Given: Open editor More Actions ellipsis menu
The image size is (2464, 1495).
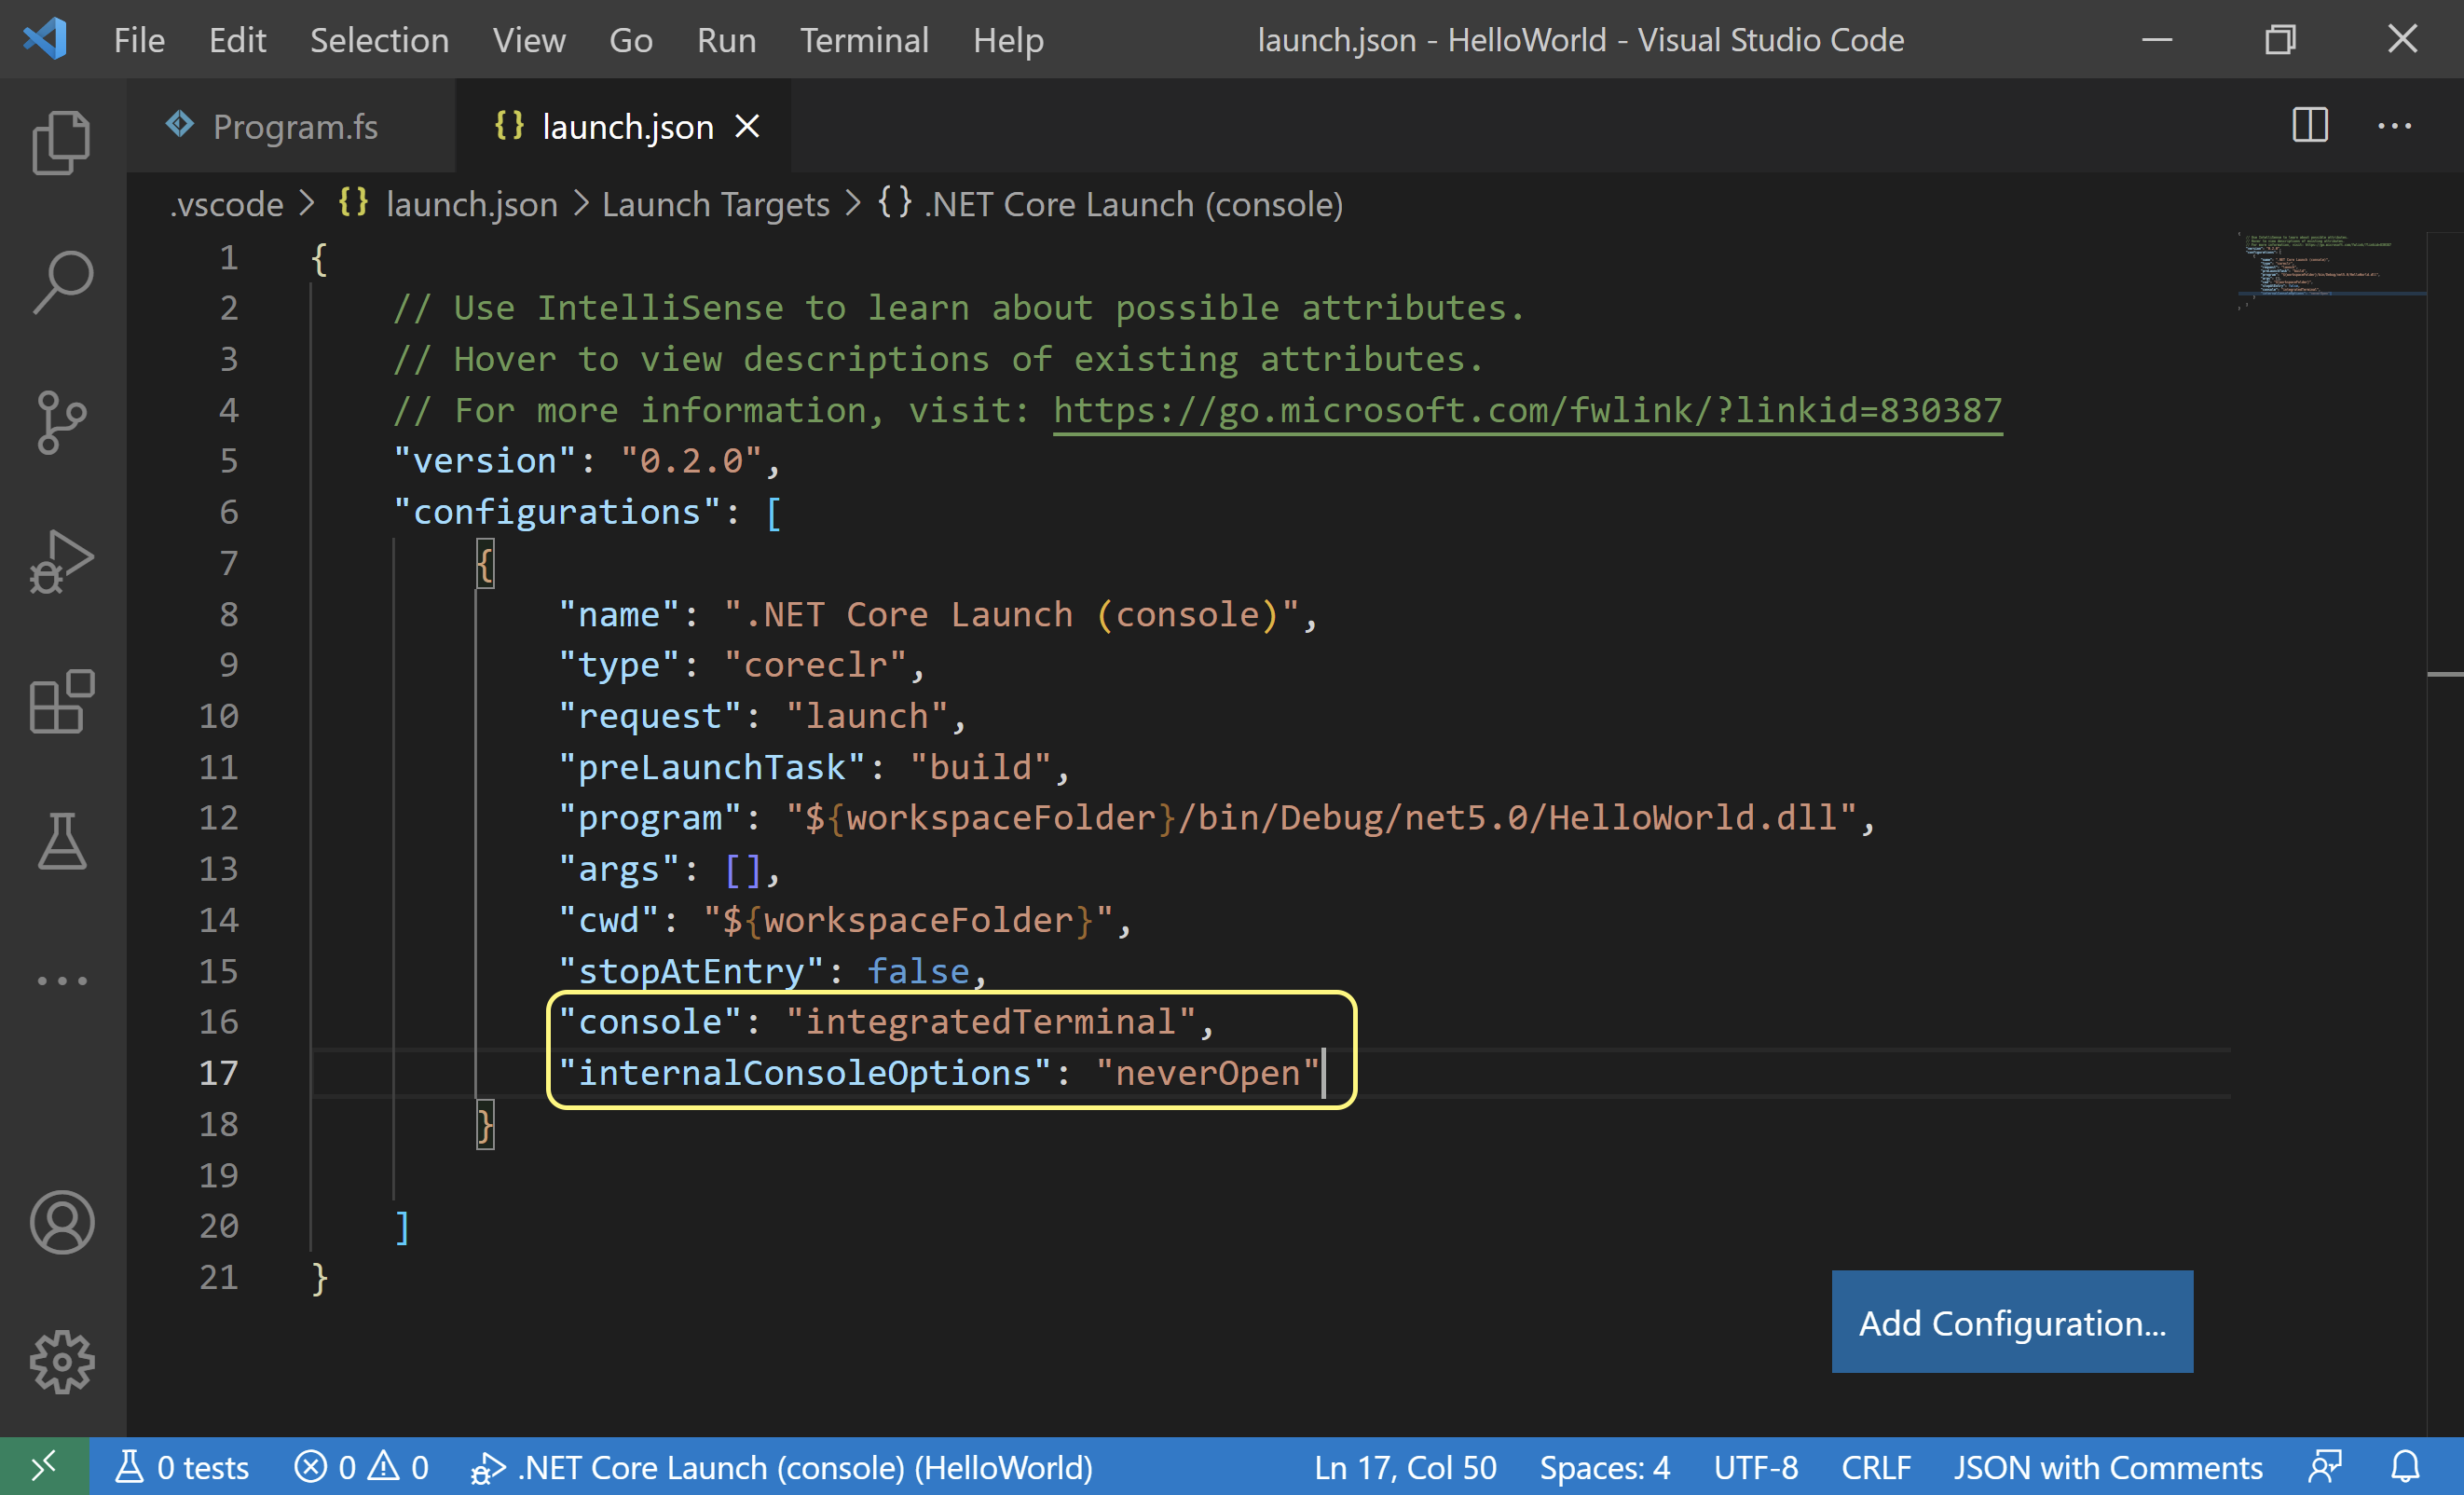Looking at the screenshot, I should [x=2394, y=126].
